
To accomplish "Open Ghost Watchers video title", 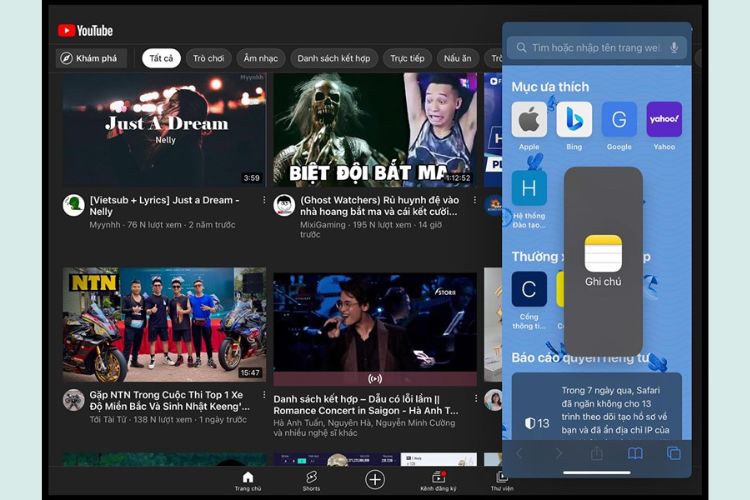I will (379, 206).
